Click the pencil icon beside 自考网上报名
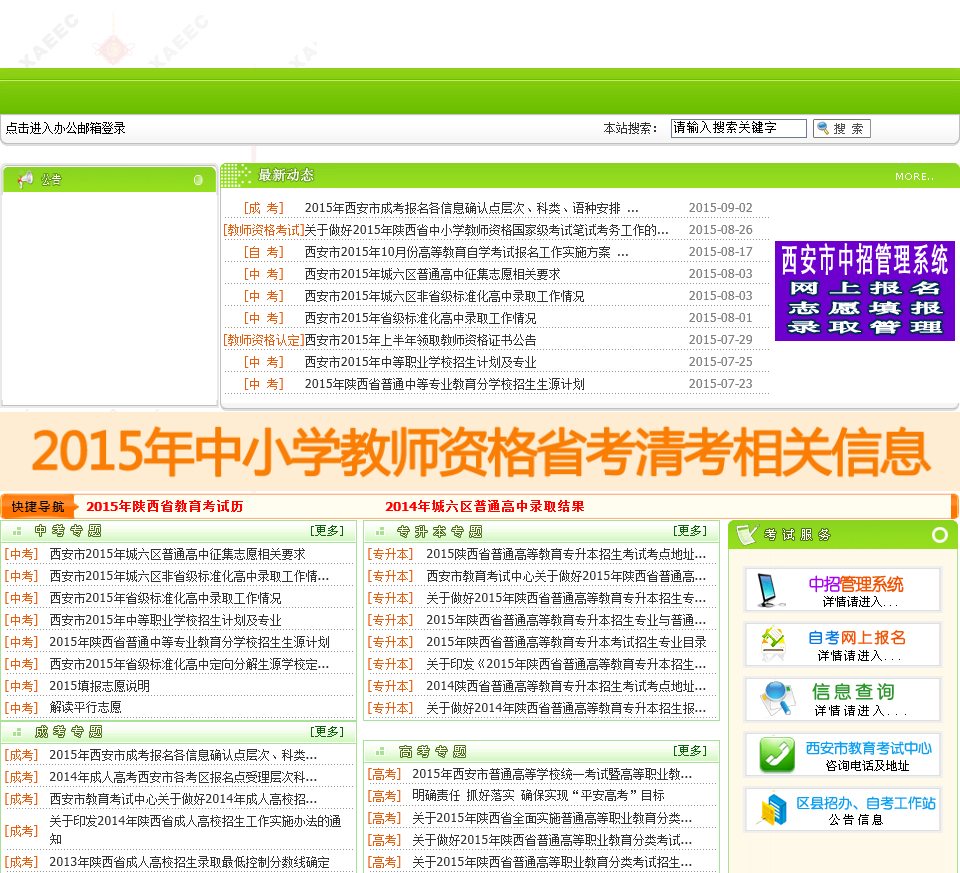Image resolution: width=960 pixels, height=873 pixels. 773,644
